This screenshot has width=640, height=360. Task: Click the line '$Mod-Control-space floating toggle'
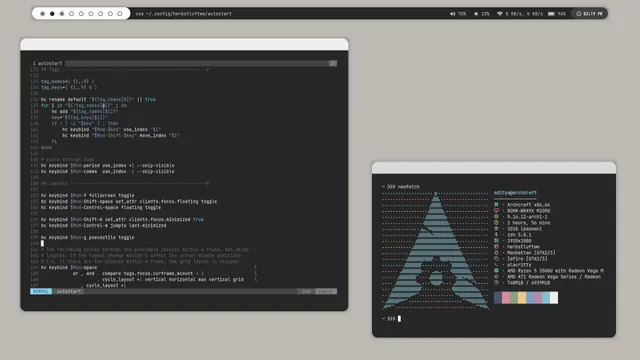click(101, 207)
